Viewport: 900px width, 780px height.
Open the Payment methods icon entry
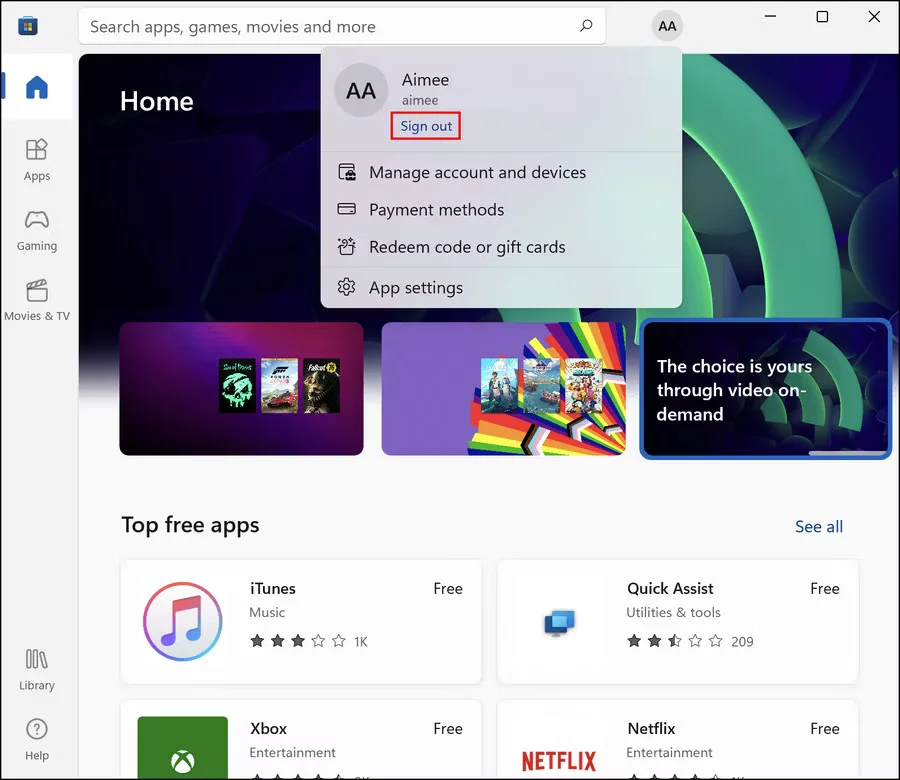click(349, 210)
